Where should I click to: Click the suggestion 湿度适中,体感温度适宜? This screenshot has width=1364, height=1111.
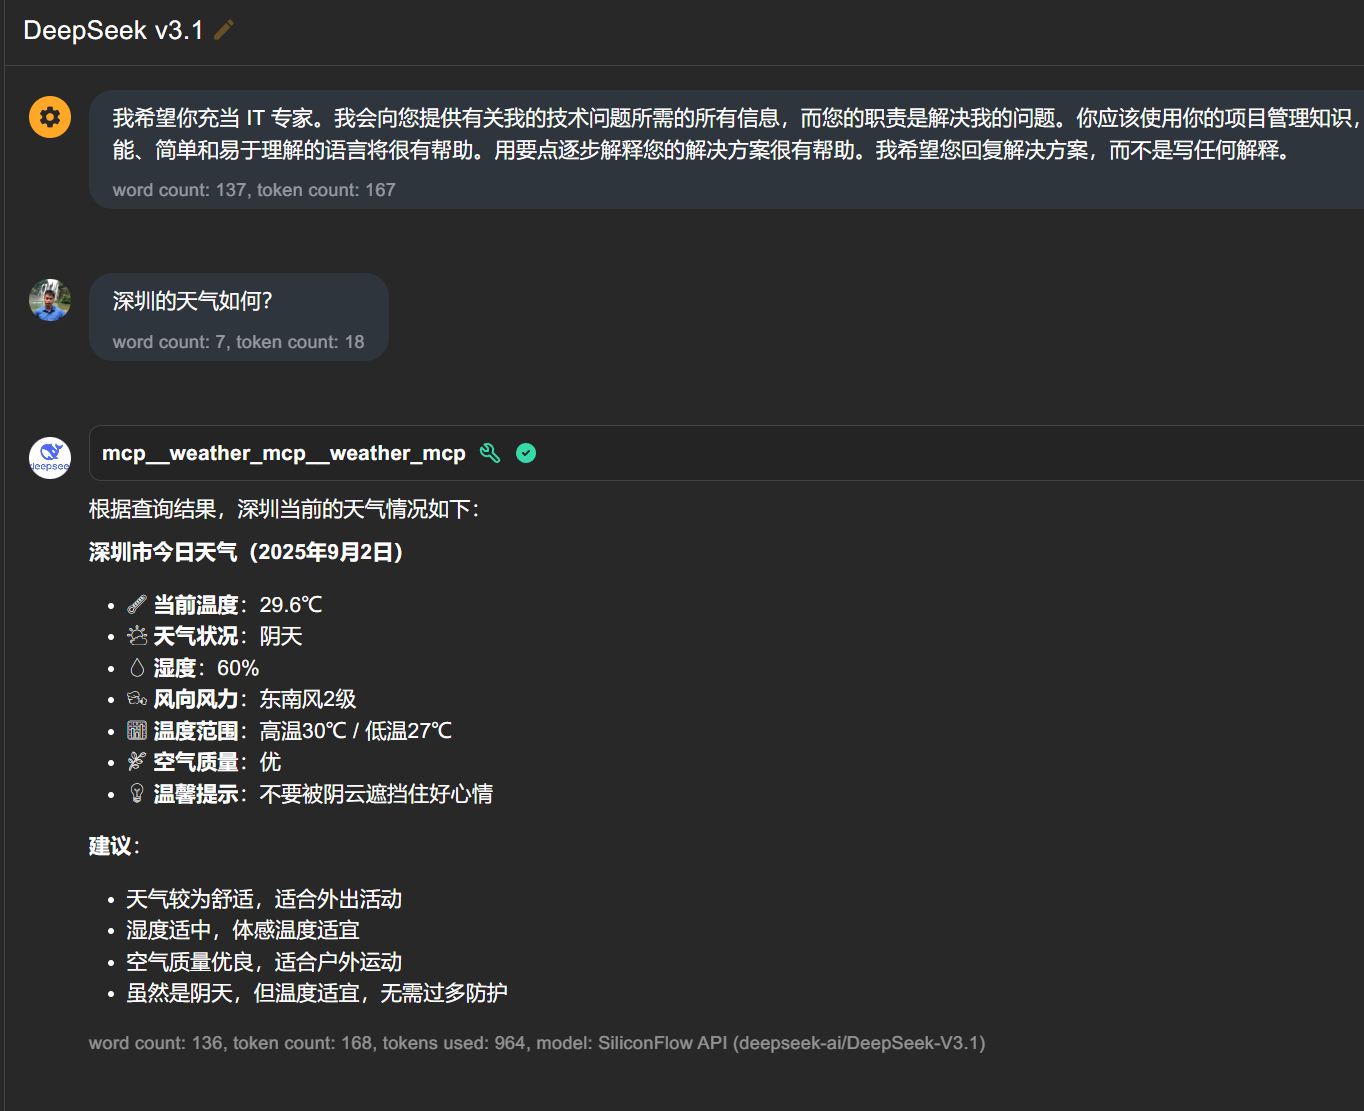point(243,930)
